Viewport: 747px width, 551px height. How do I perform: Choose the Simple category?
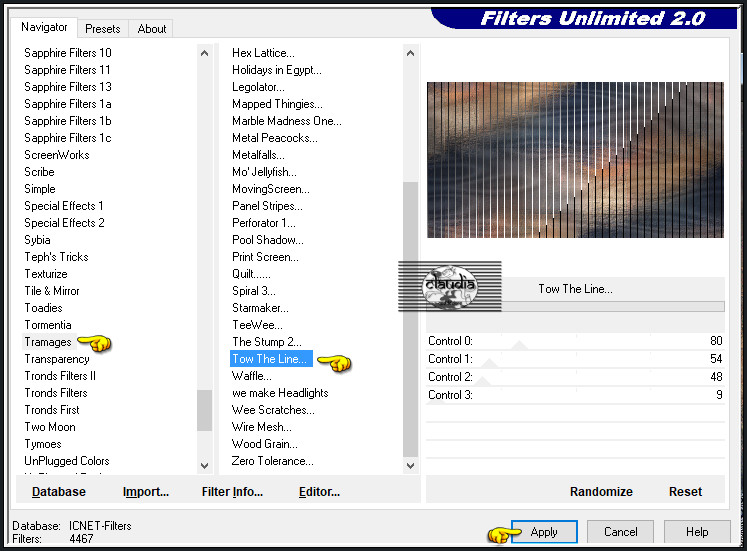[x=40, y=189]
